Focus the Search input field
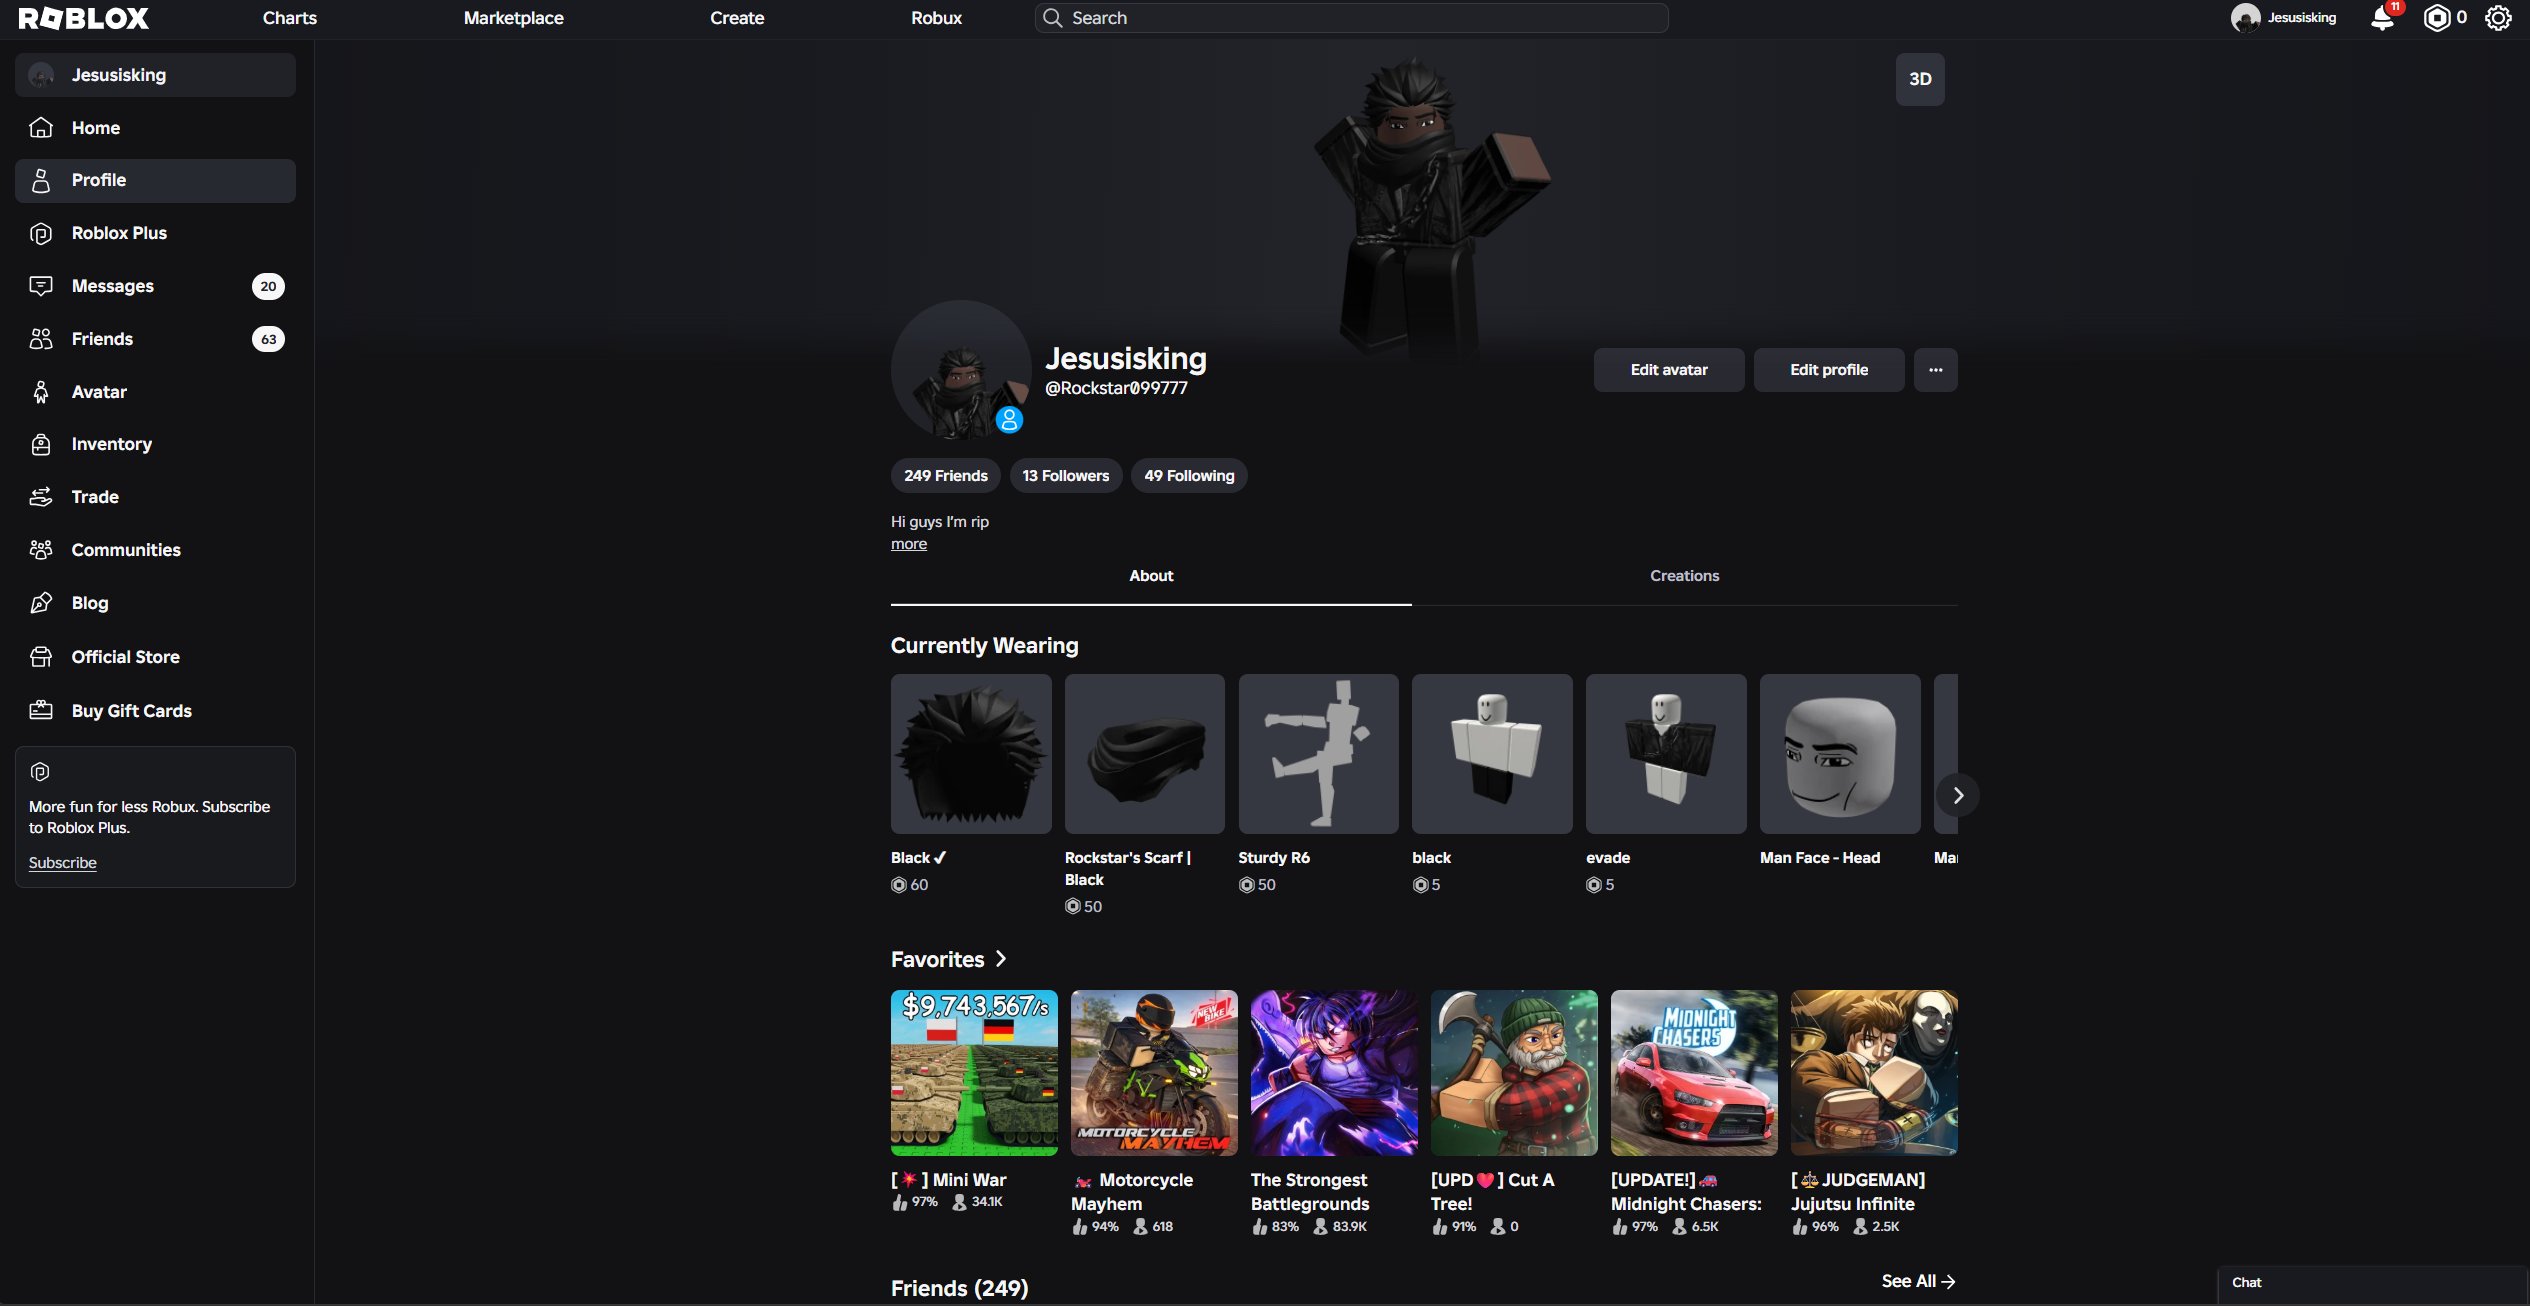2530x1306 pixels. 1351,18
